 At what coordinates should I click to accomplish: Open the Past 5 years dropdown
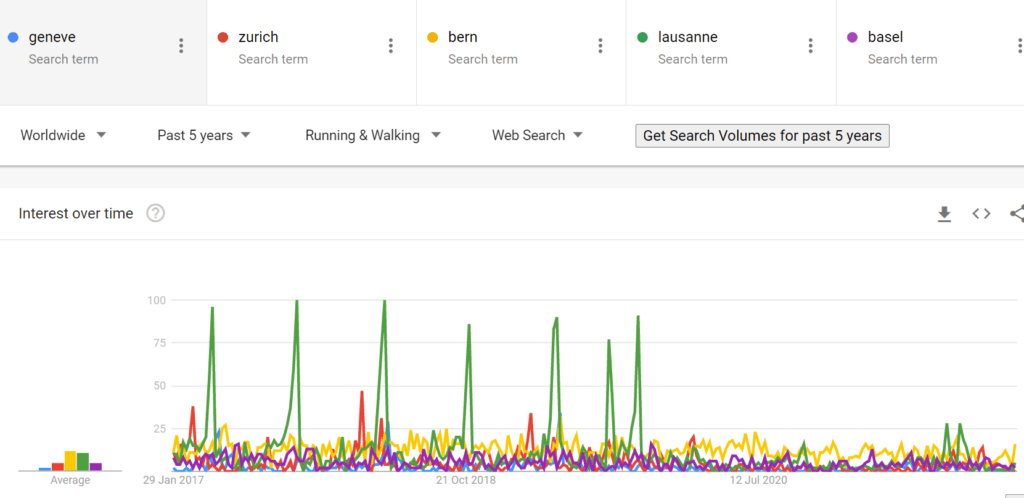click(x=204, y=136)
